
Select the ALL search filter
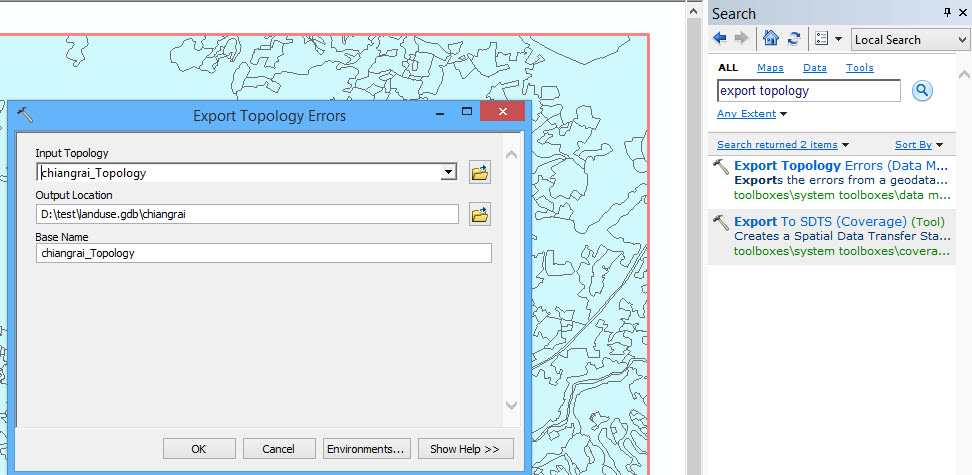[x=728, y=68]
